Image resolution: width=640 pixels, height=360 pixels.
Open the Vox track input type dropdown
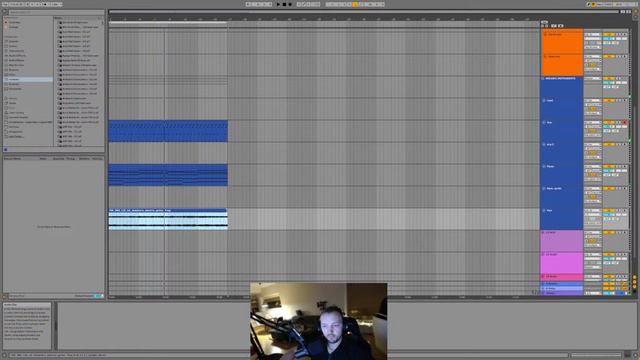click(593, 211)
